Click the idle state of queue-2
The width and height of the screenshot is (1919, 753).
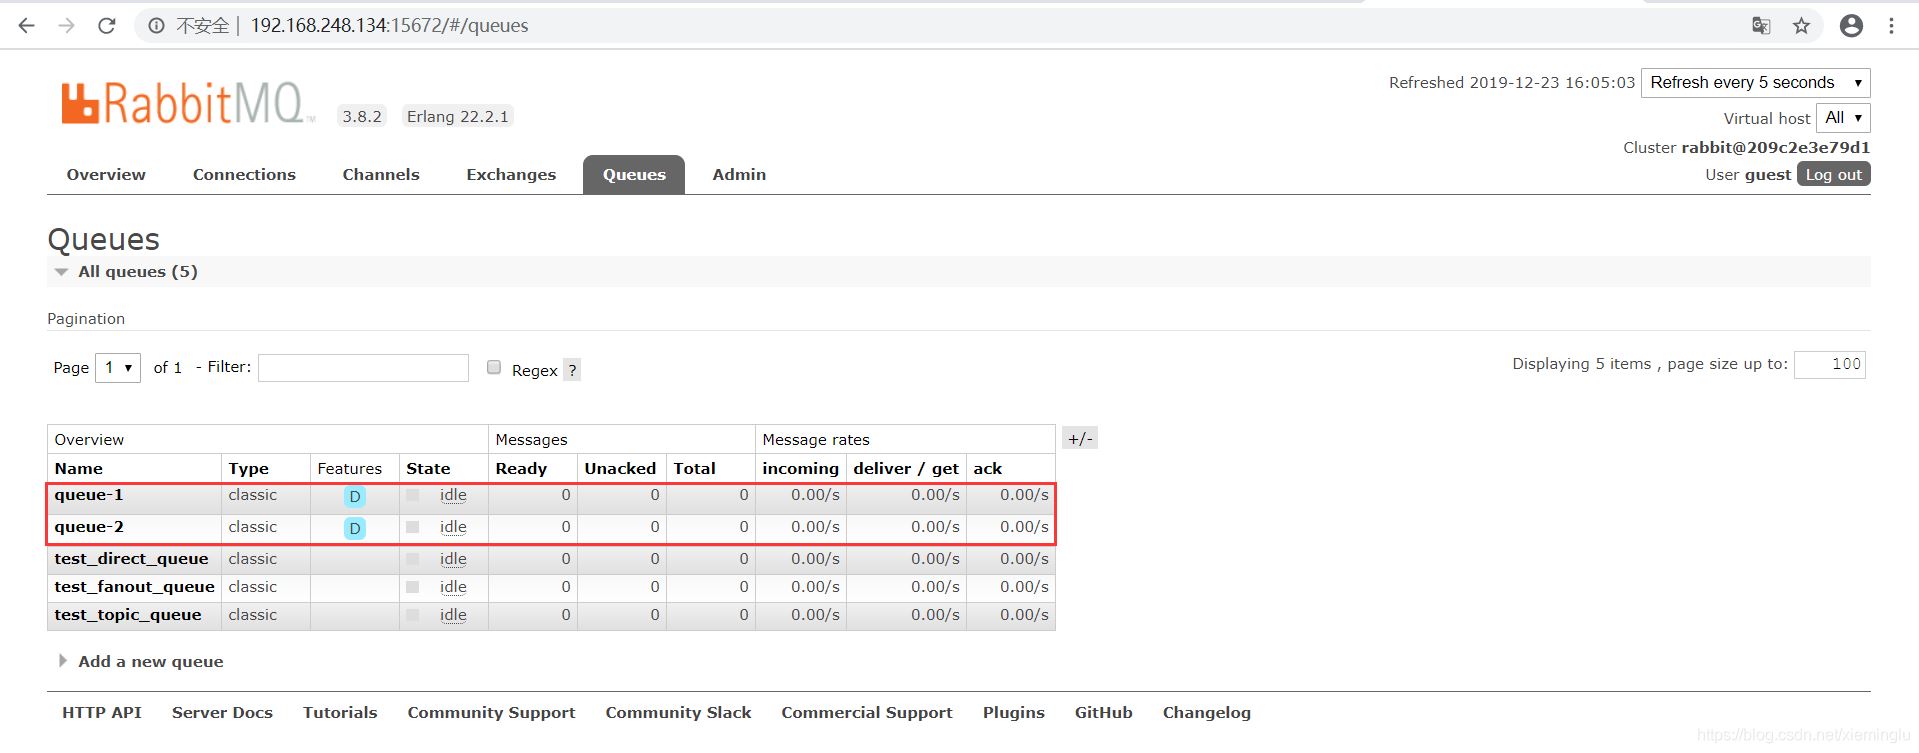point(453,527)
